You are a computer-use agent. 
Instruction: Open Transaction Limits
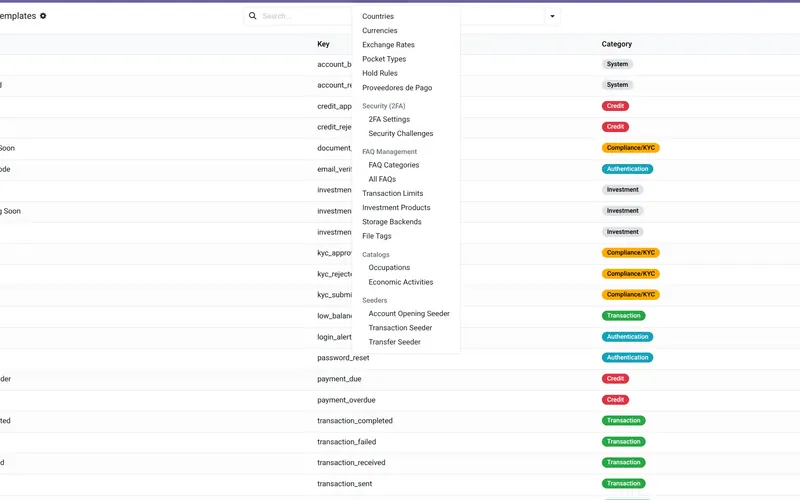[392, 193]
